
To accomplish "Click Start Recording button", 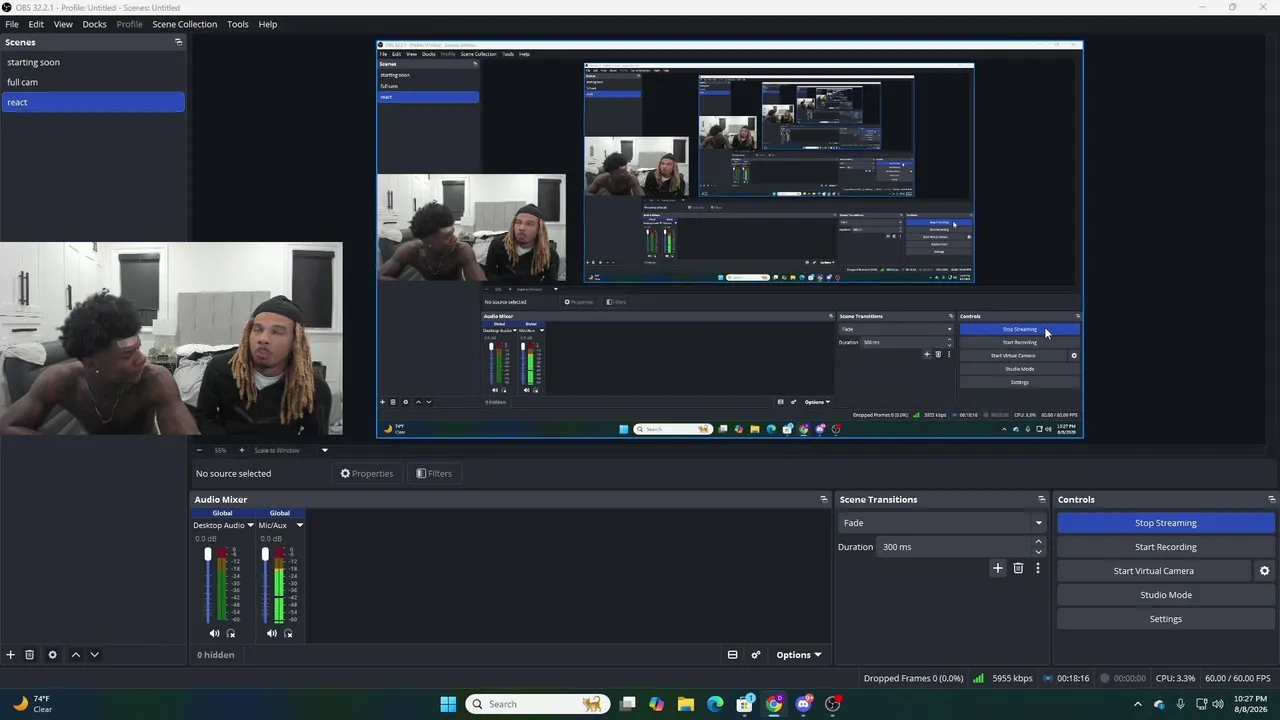I will [1166, 547].
